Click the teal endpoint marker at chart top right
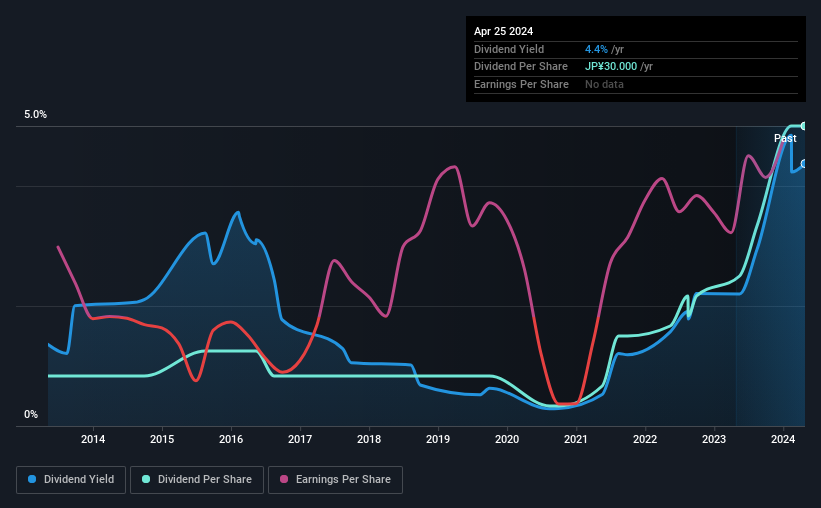This screenshot has height=508, width=821. click(804, 126)
